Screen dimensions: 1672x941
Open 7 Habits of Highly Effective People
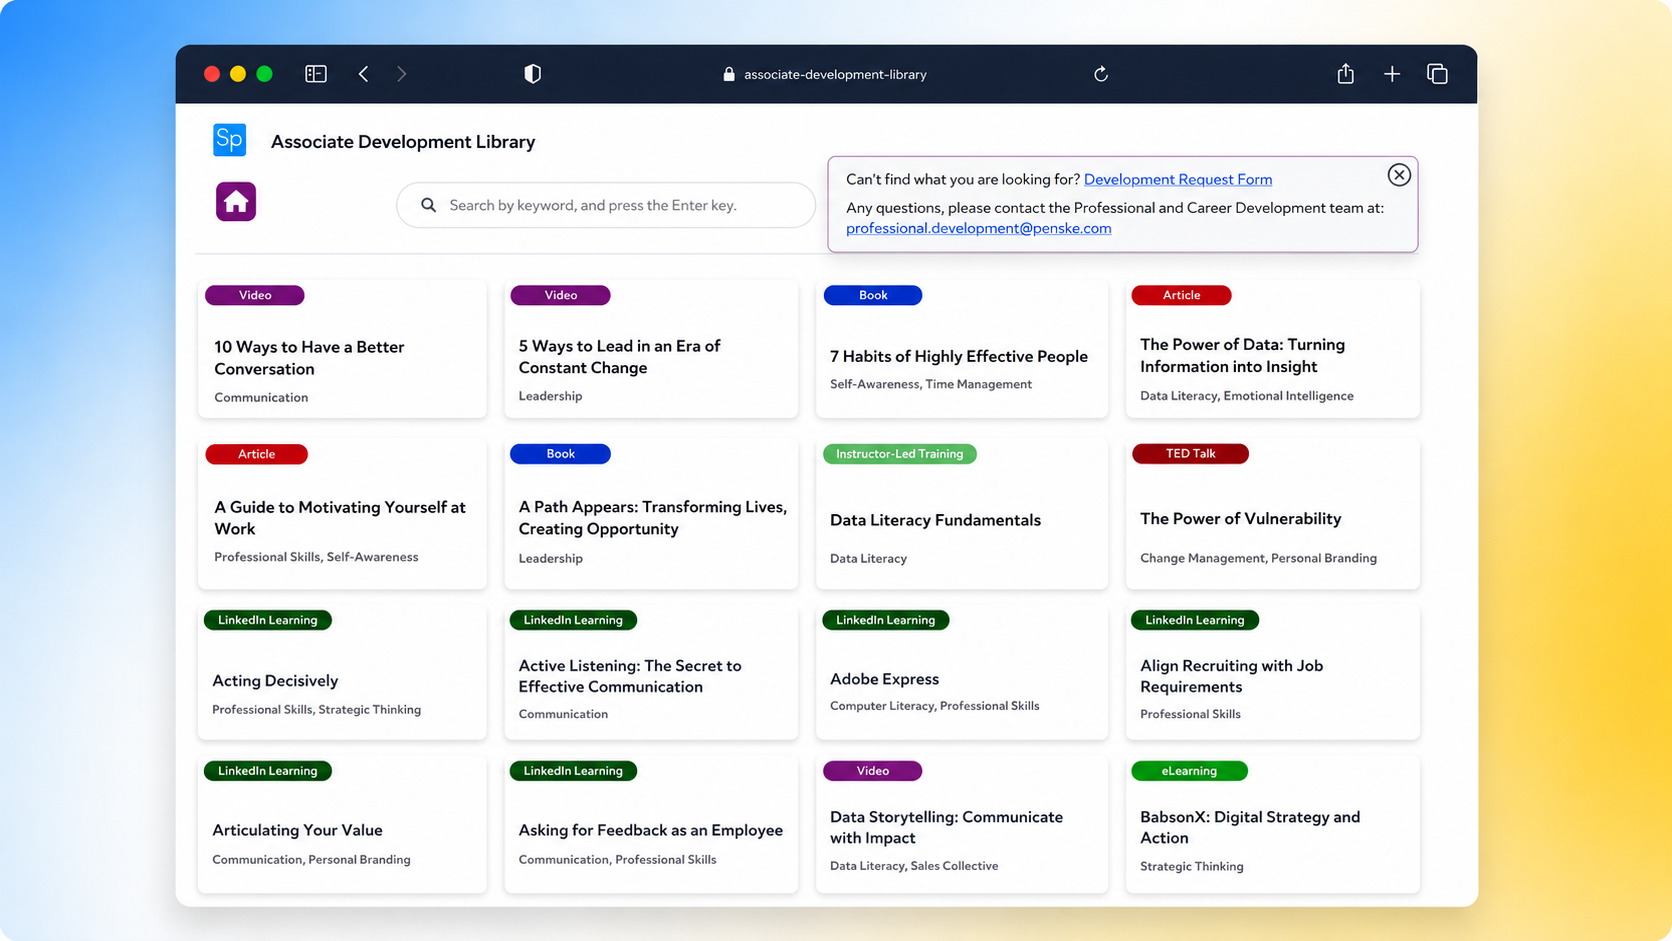click(x=962, y=348)
